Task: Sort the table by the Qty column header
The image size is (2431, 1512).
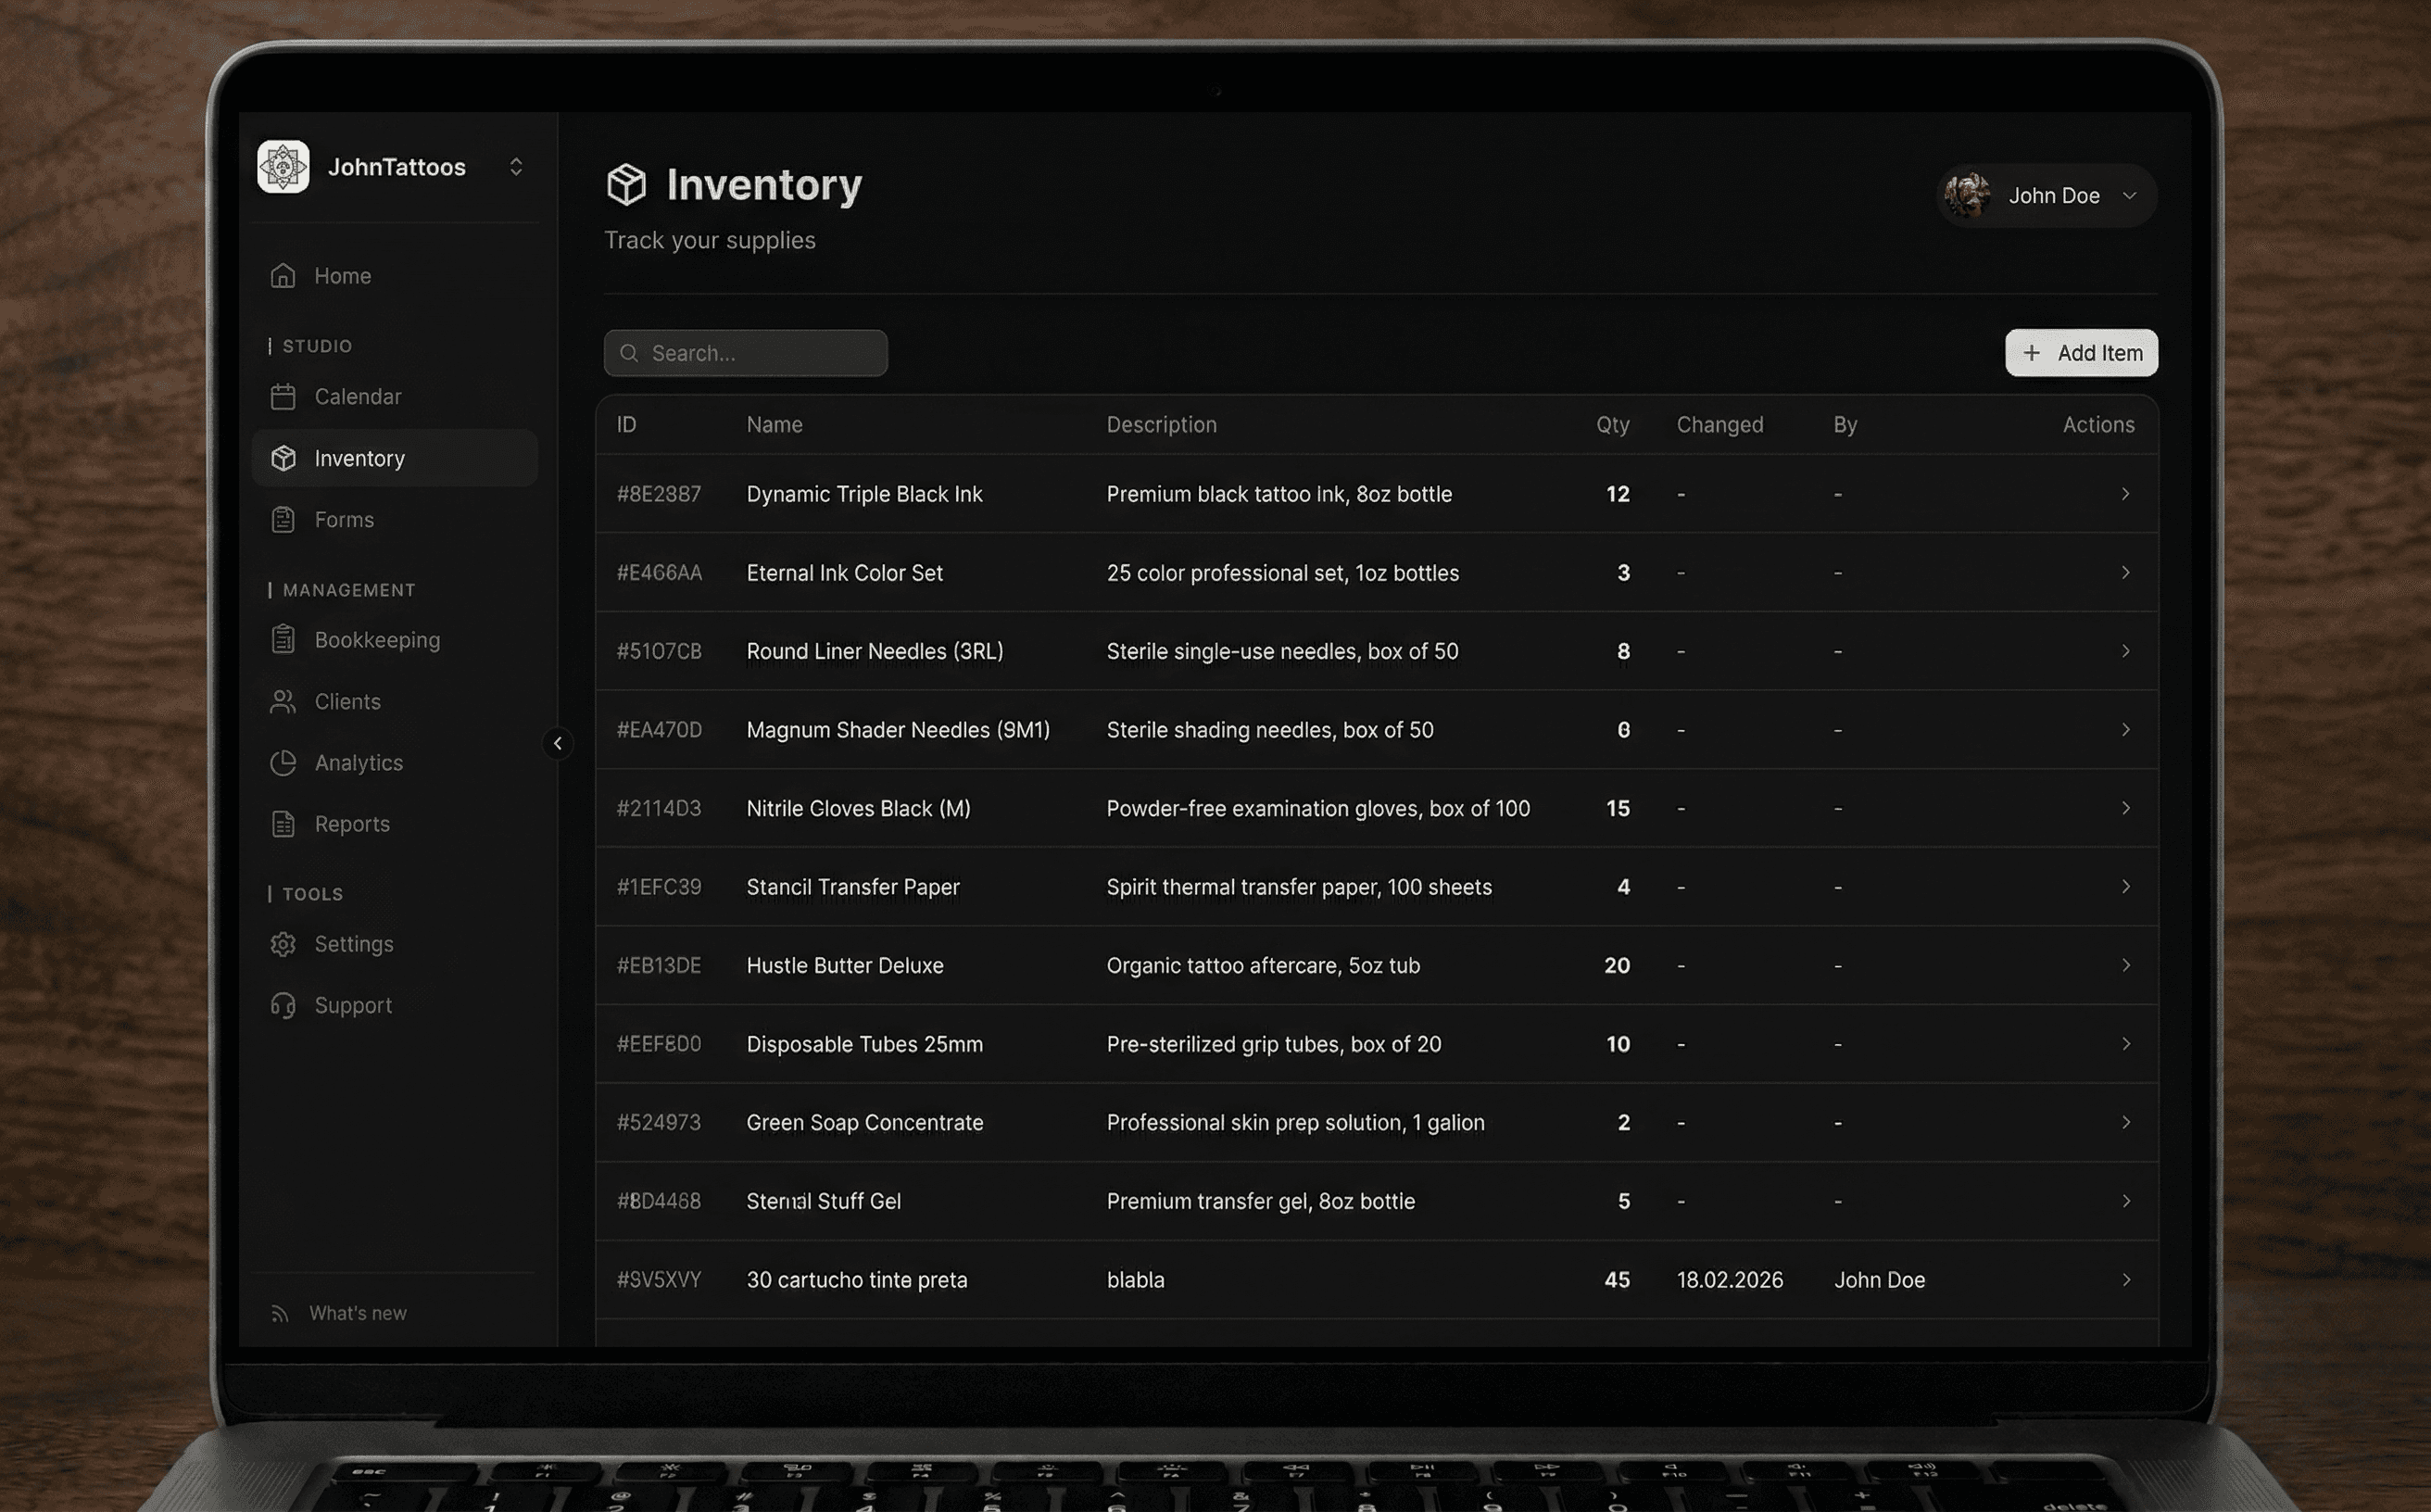Action: (x=1612, y=425)
